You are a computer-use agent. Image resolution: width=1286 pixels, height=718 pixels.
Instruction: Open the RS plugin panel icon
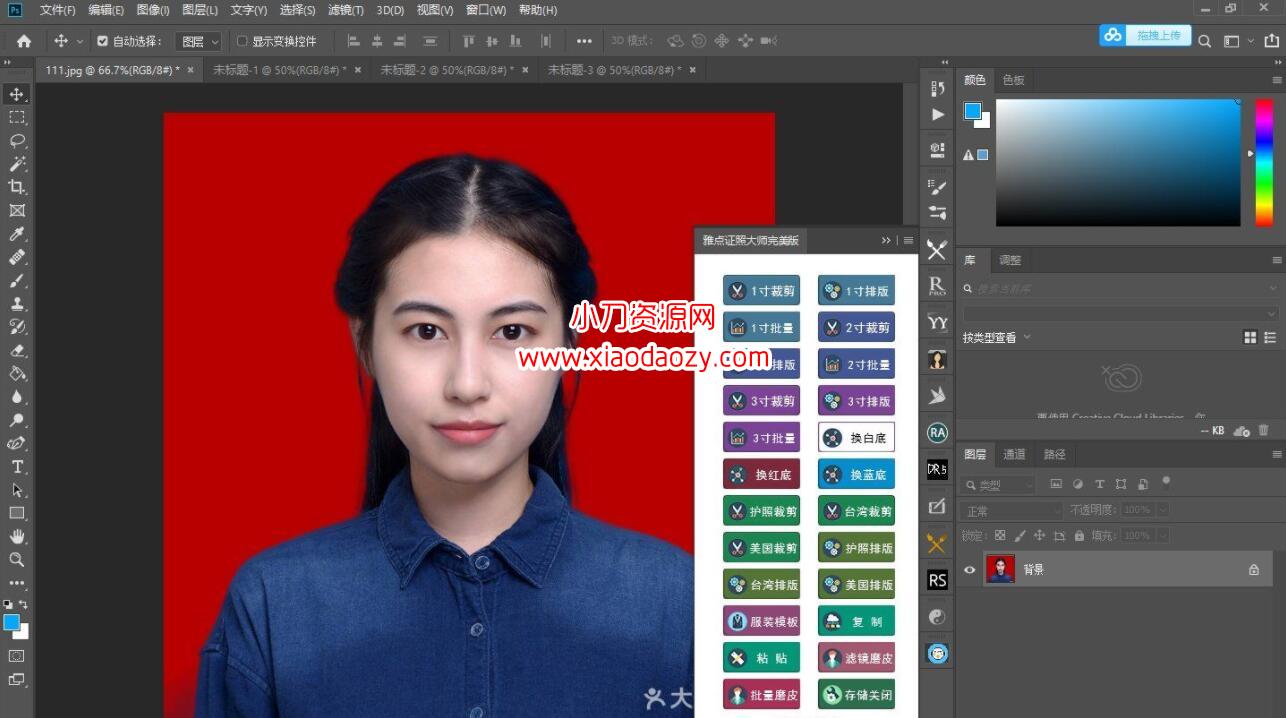937,580
